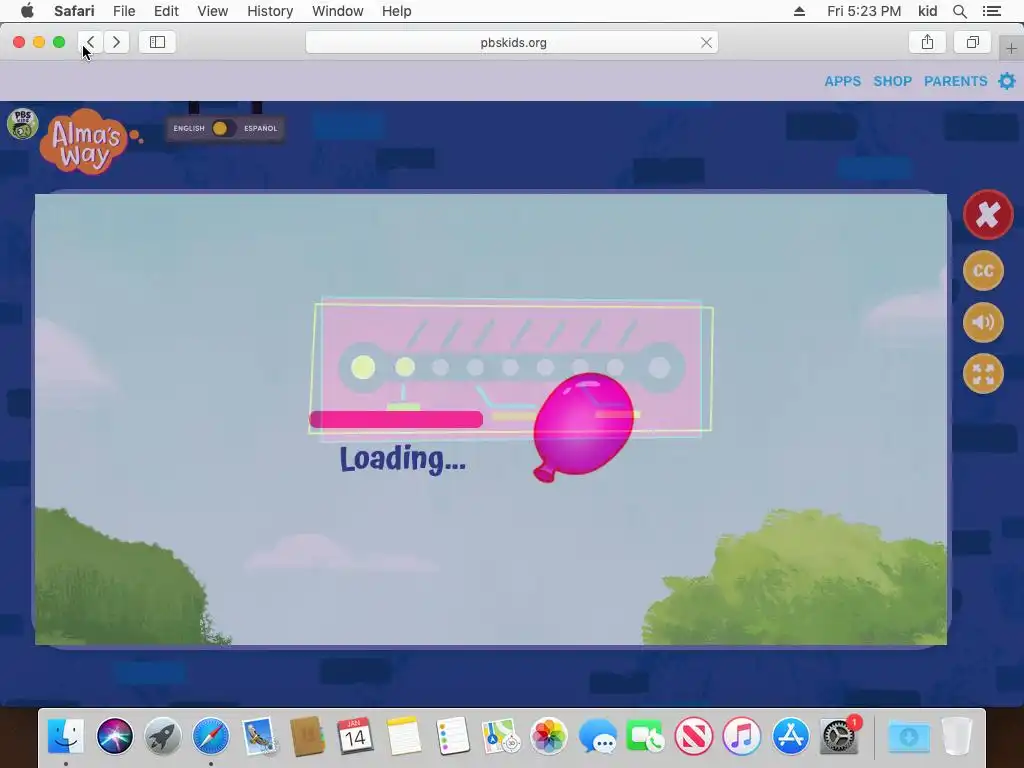Stop loading with the address bar X
Viewport: 1024px width, 768px height.
pos(706,42)
